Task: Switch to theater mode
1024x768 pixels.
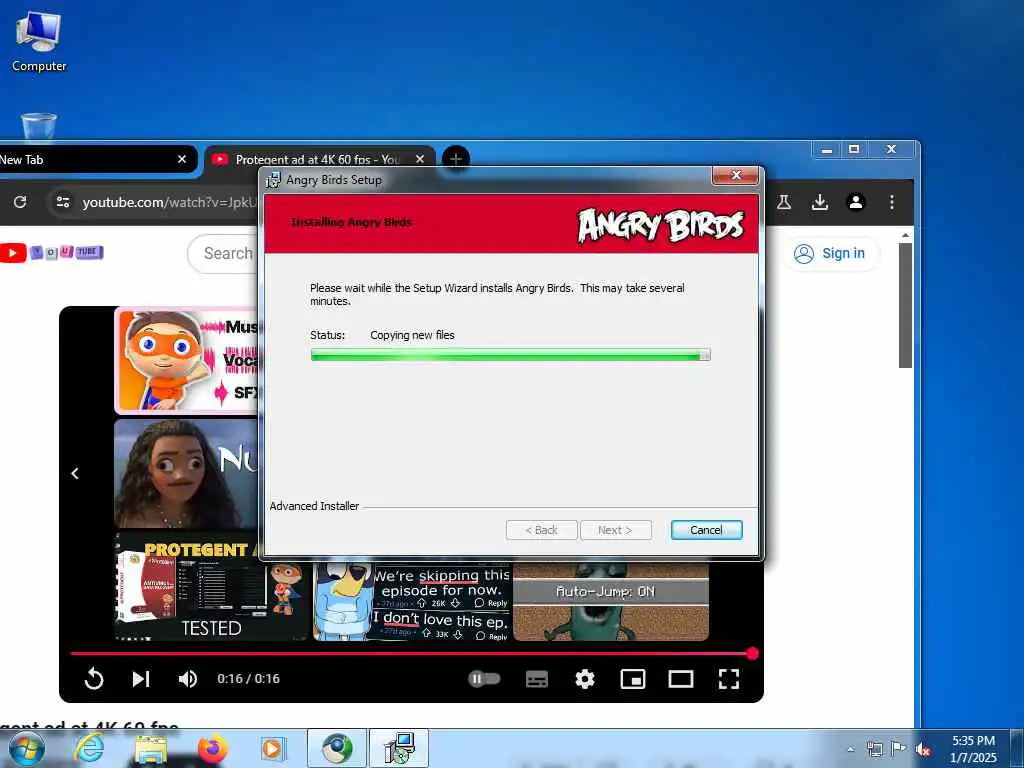Action: click(680, 679)
